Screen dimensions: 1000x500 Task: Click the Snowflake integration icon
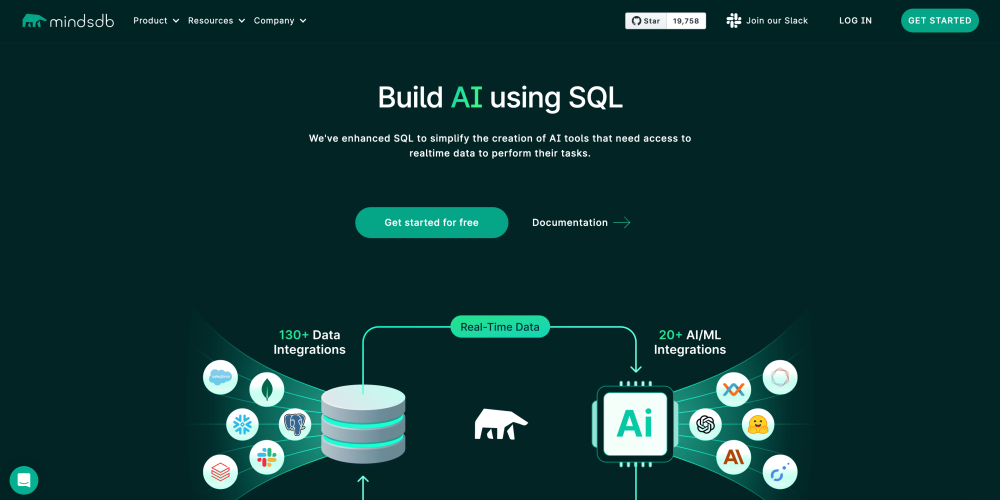[x=242, y=425]
